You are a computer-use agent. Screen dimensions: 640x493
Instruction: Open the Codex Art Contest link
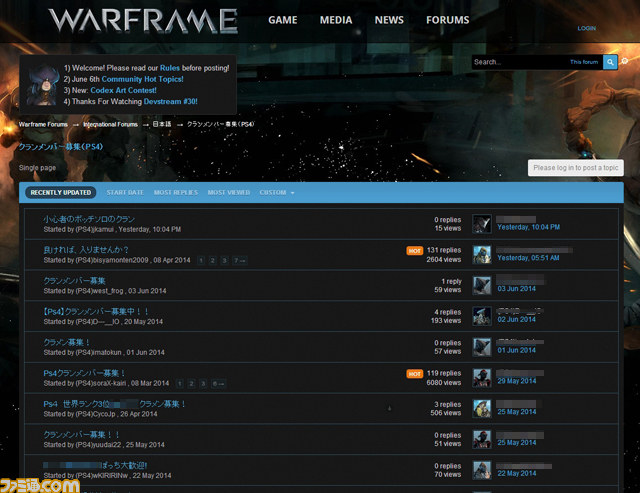pyautogui.click(x=123, y=90)
